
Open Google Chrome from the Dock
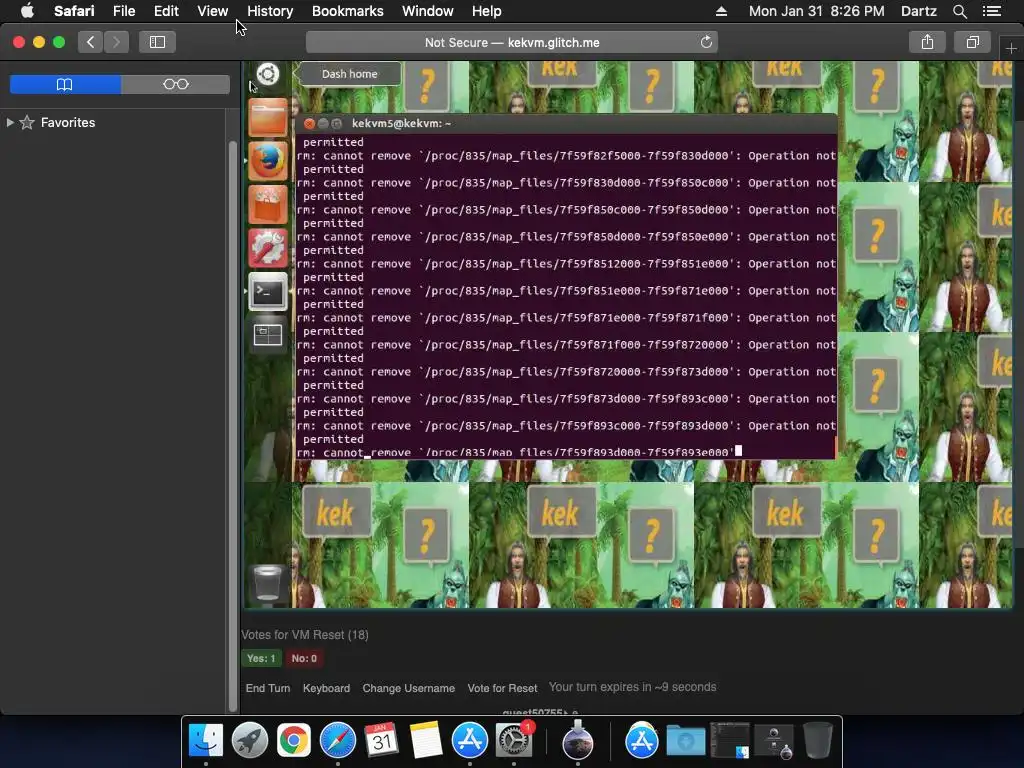coord(293,741)
